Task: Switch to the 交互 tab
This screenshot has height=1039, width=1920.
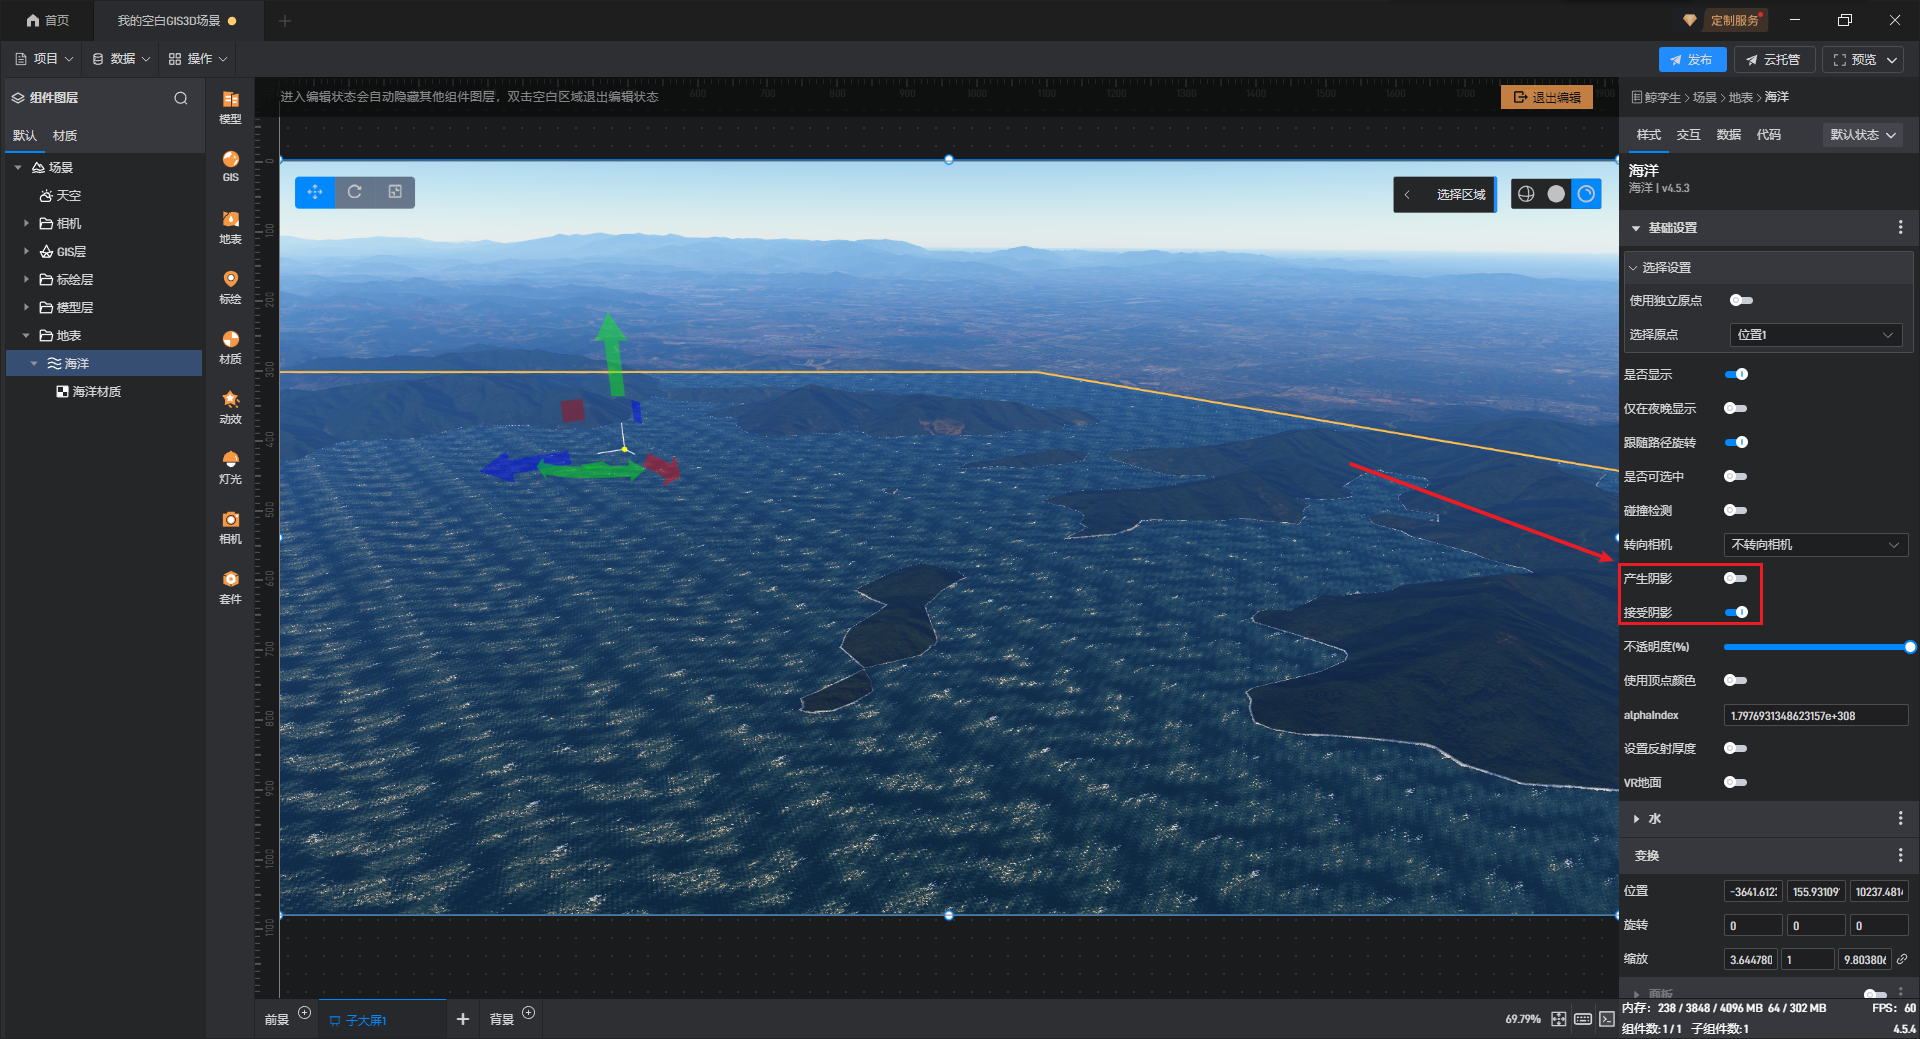Action: (1688, 135)
